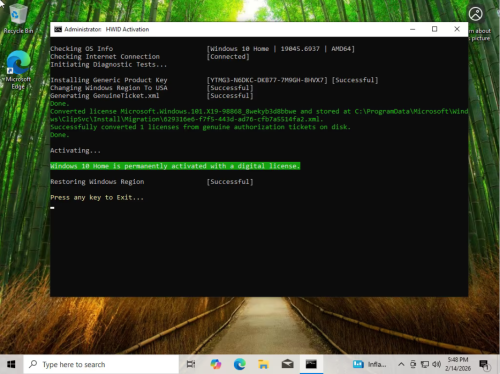500x374 pixels.
Task: Click the "[Connected]" status text
Action: pos(228,57)
